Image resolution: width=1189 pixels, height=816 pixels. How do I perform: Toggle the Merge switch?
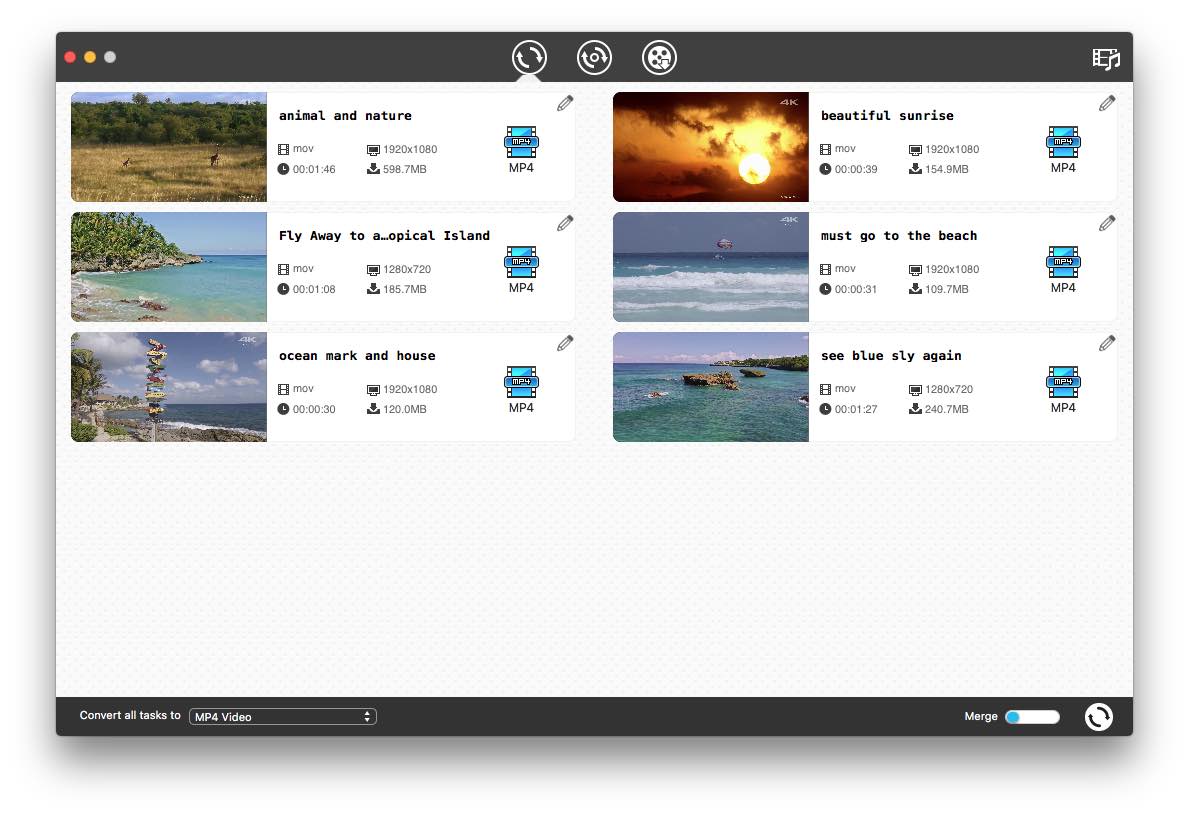click(1032, 717)
